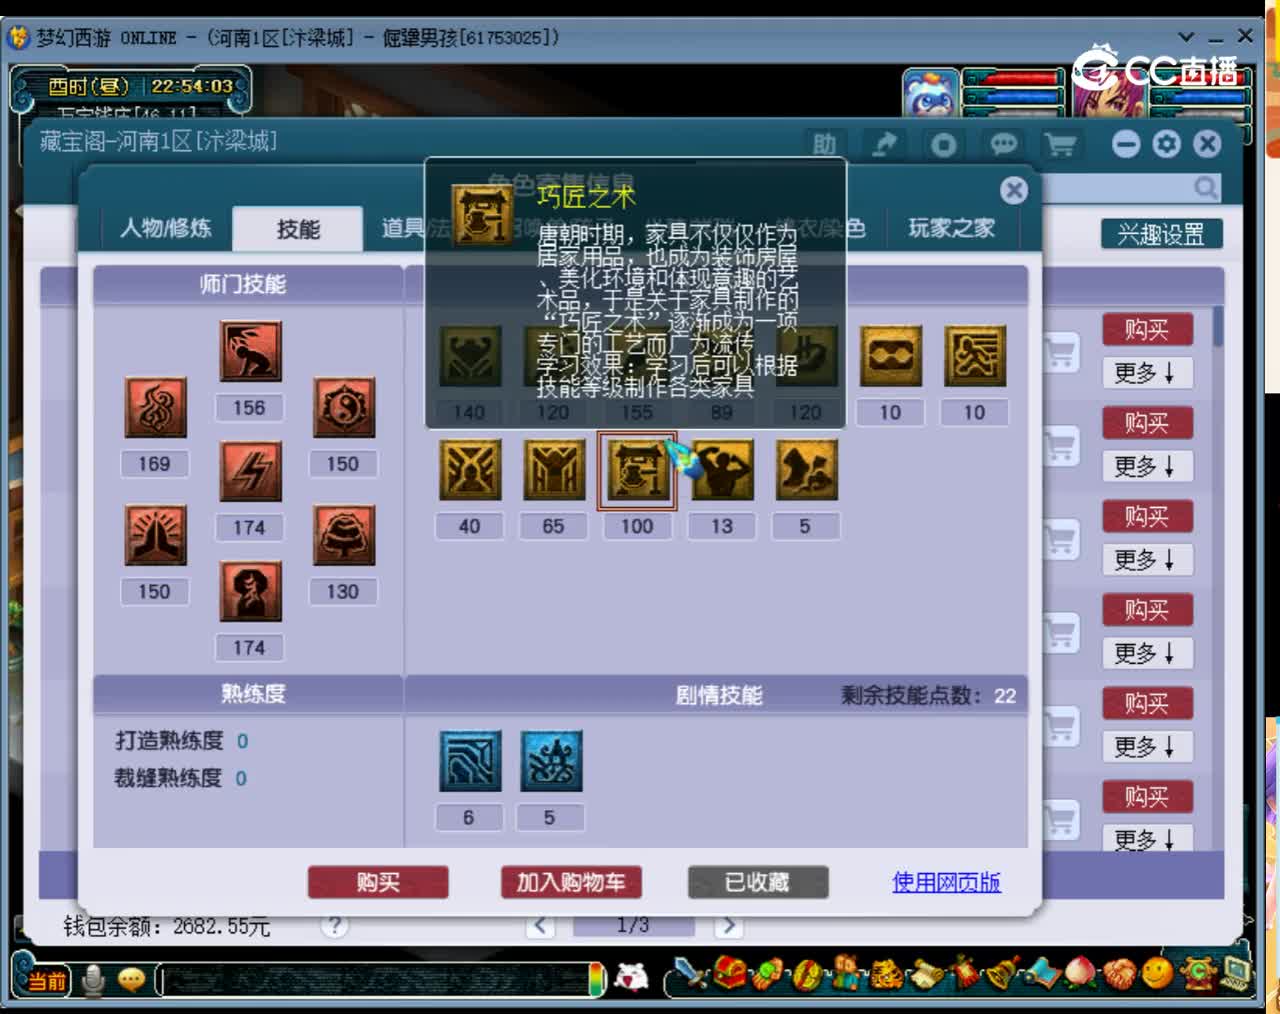The image size is (1280, 1014).
Task: Click the scroll icon in bottom game toolbar
Action: (x=925, y=973)
